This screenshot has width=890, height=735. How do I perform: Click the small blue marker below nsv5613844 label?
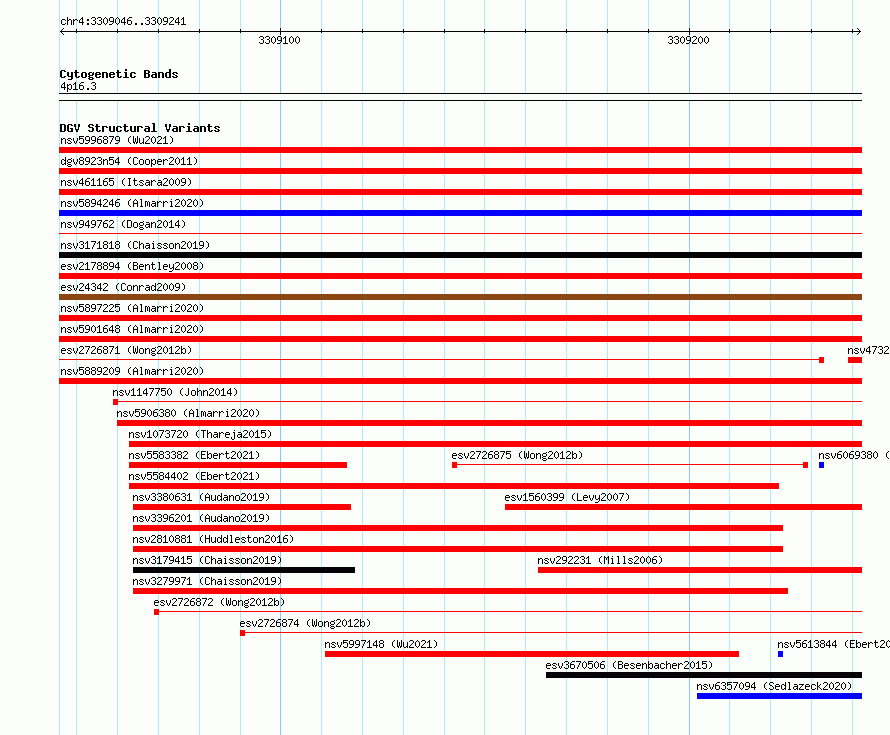point(780,654)
